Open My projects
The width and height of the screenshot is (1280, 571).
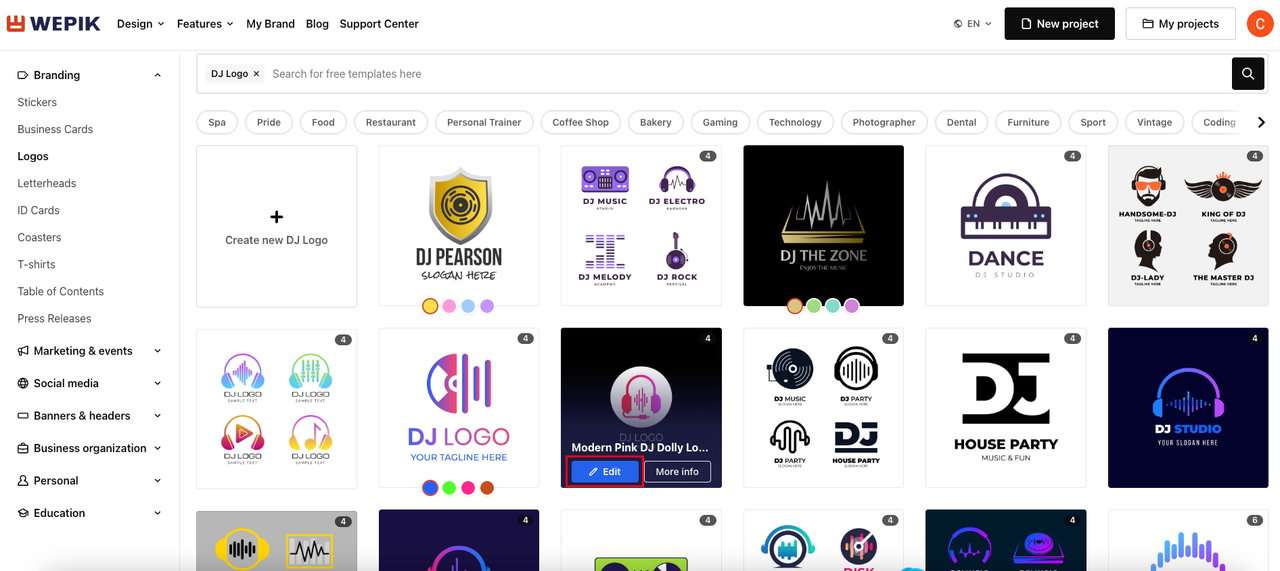pyautogui.click(x=1180, y=24)
